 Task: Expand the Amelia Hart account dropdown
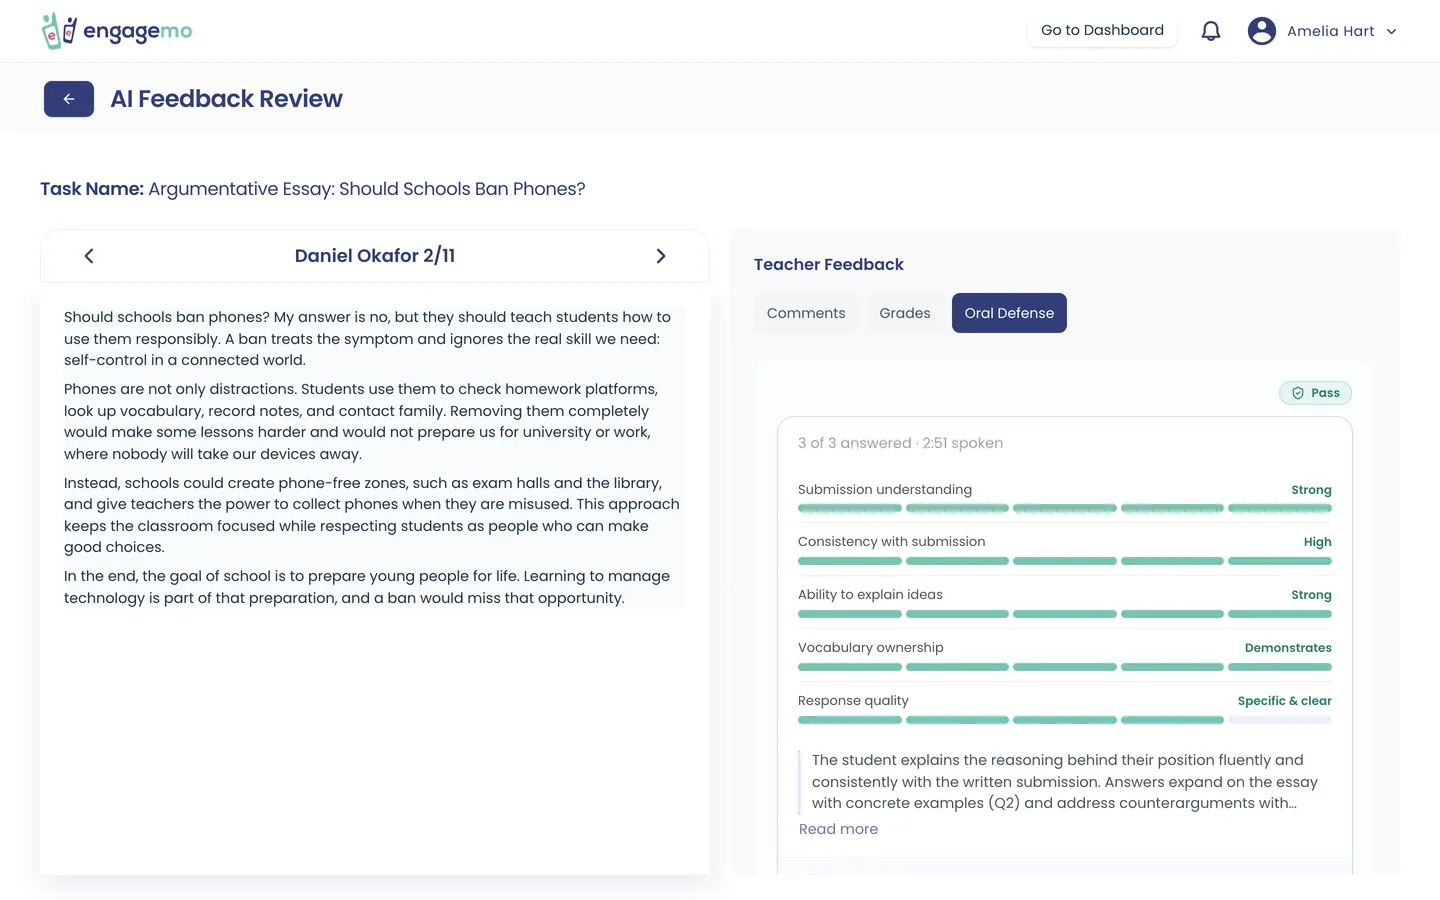point(1391,31)
